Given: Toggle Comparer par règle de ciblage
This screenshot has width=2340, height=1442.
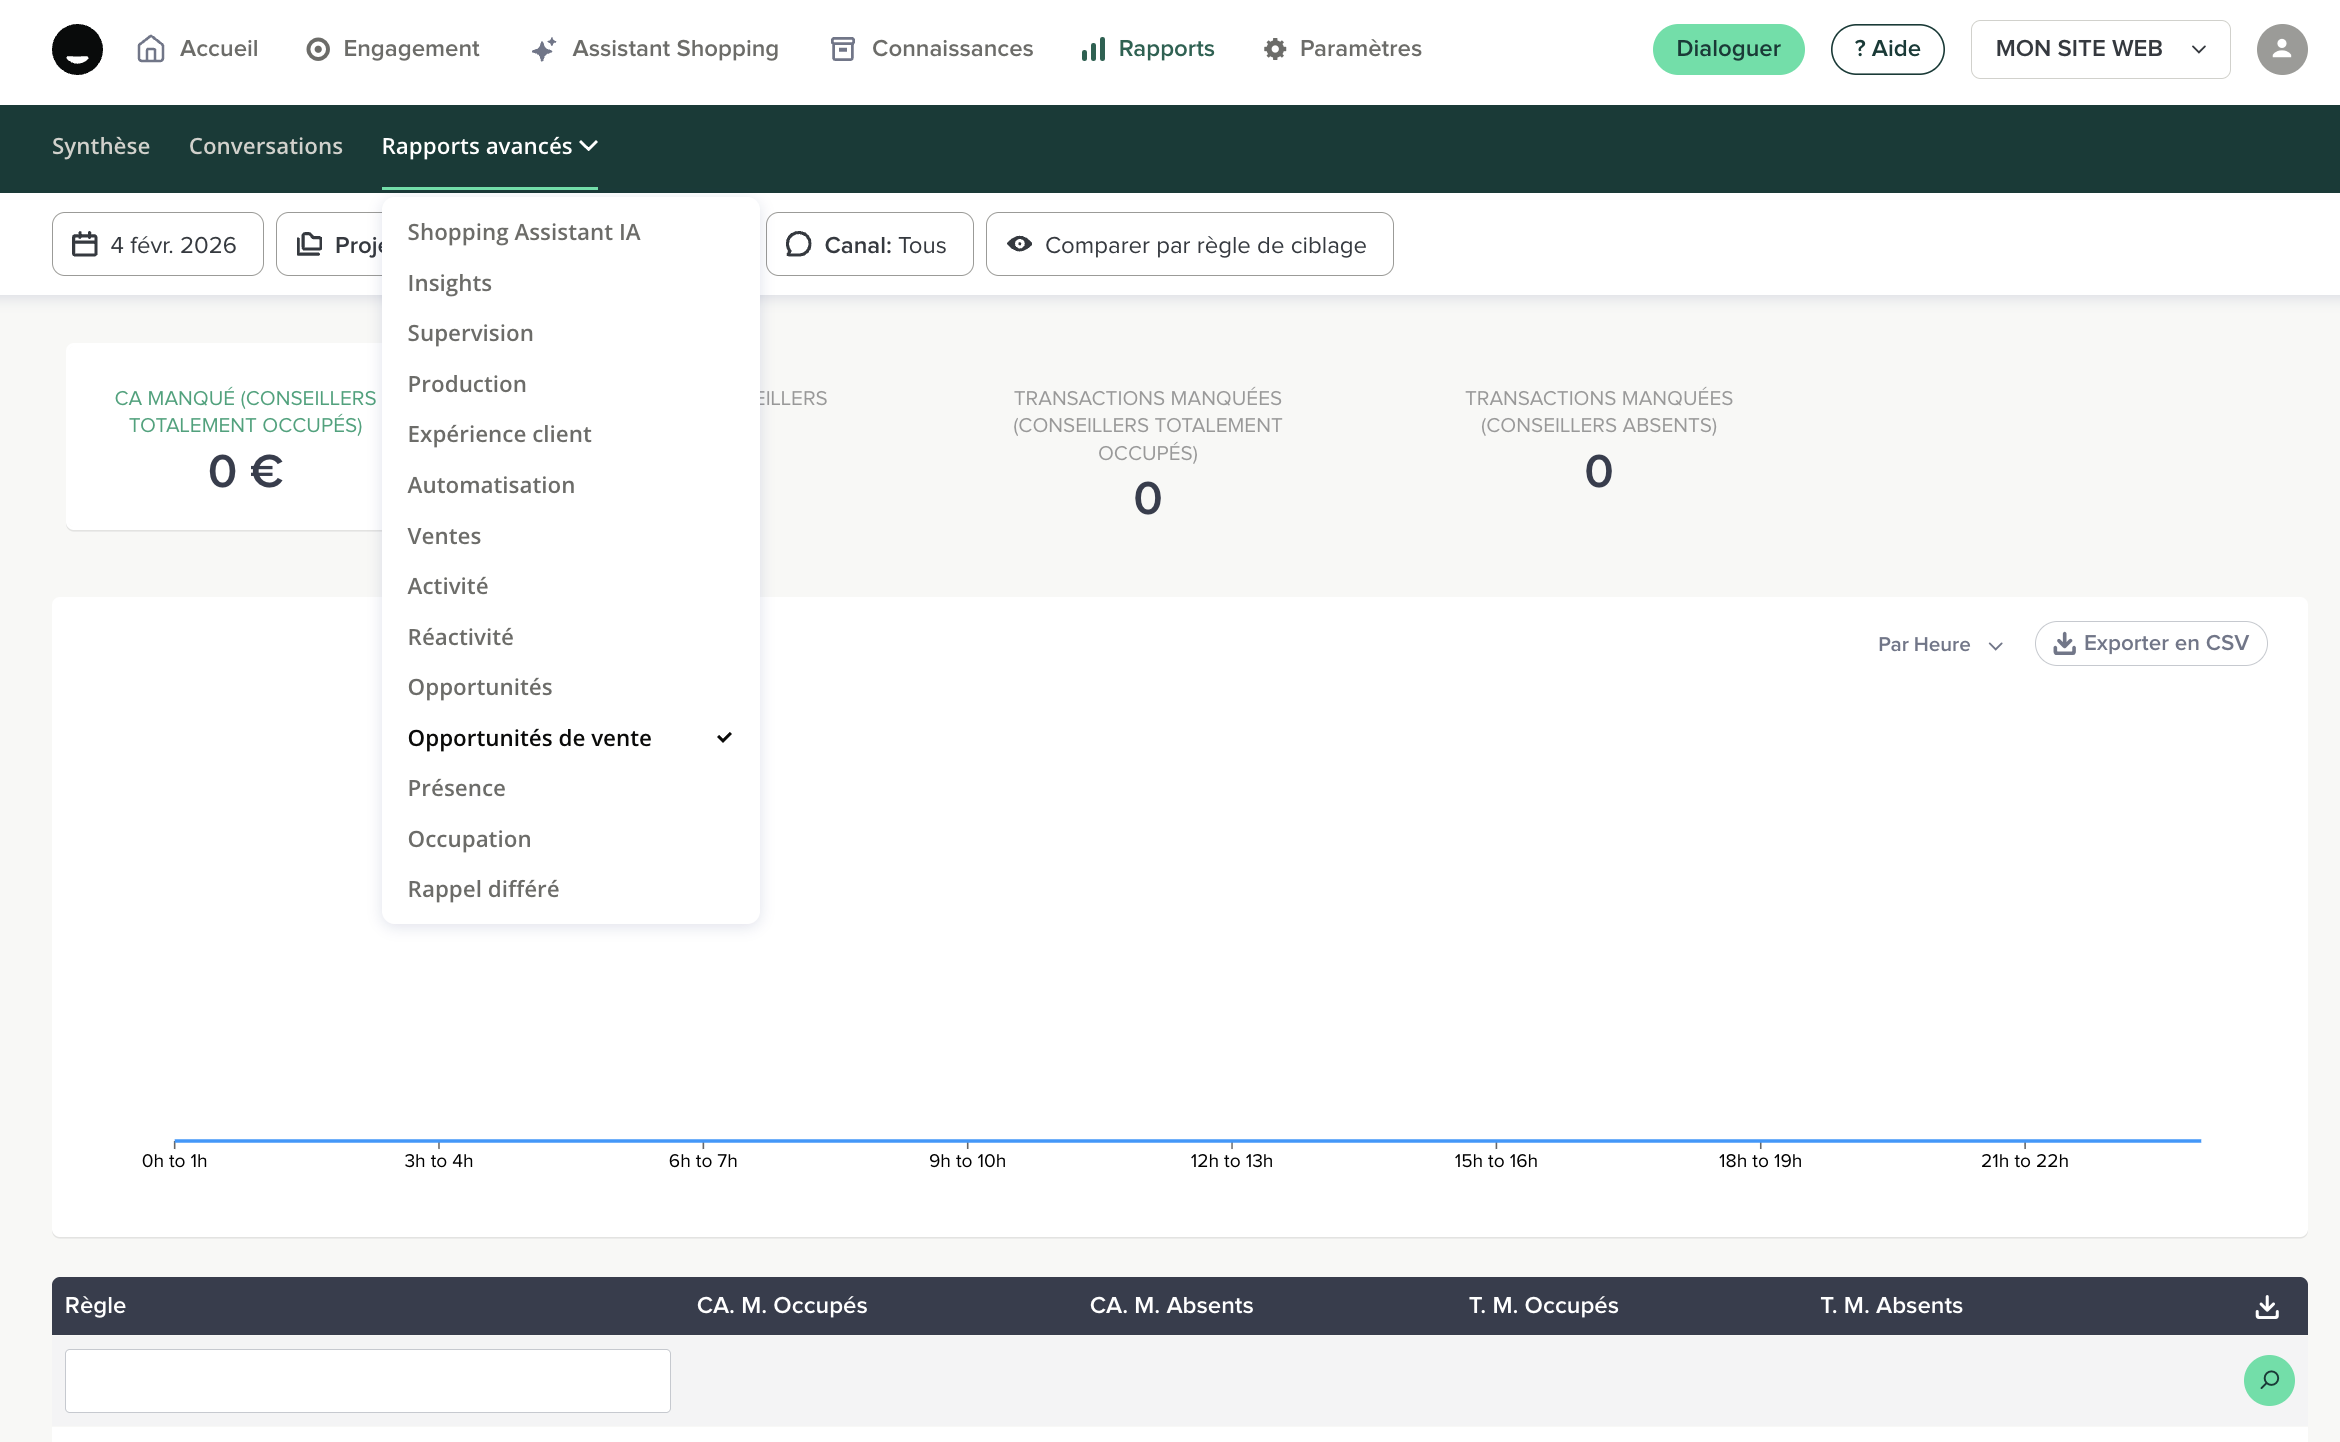Looking at the screenshot, I should [1189, 244].
